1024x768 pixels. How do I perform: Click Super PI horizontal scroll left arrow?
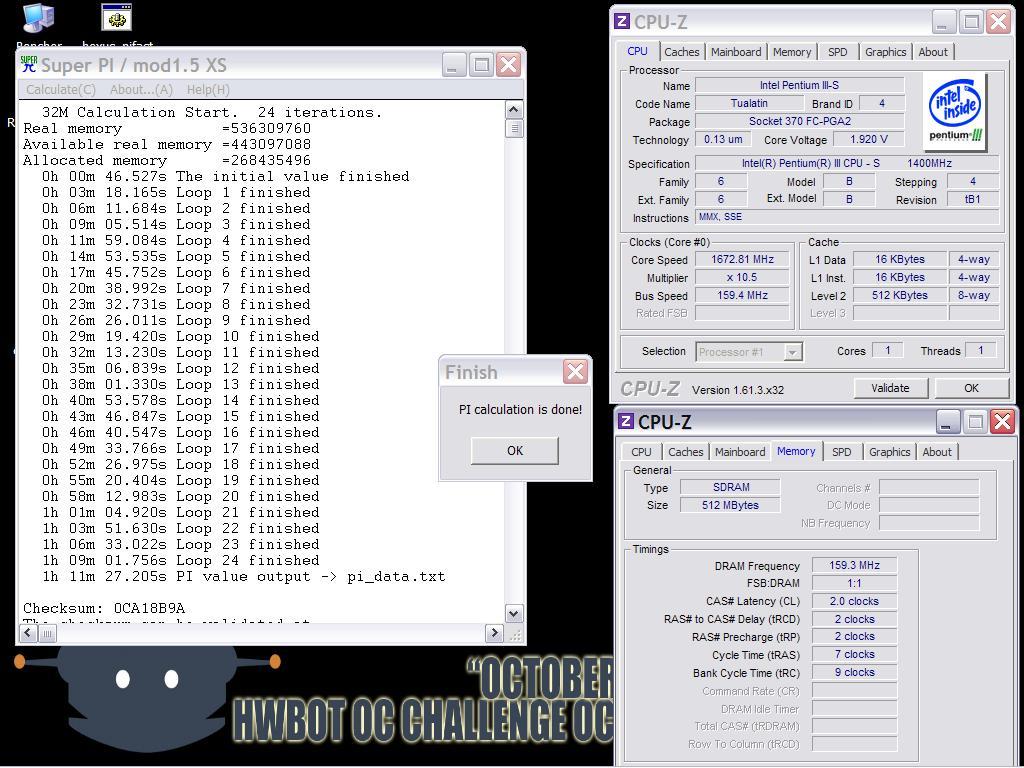(28, 633)
